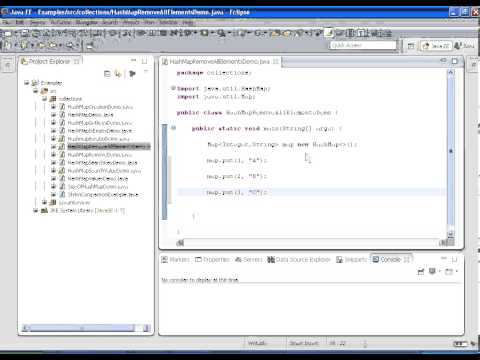This screenshot has width=480, height=360.
Task: Switch to the Java EE perspective
Action: 436,46
